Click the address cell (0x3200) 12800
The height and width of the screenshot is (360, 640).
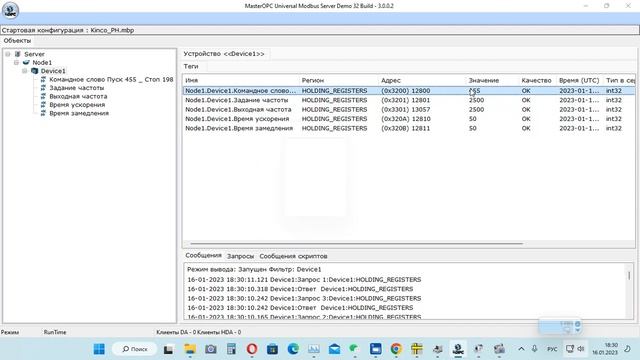pos(405,91)
